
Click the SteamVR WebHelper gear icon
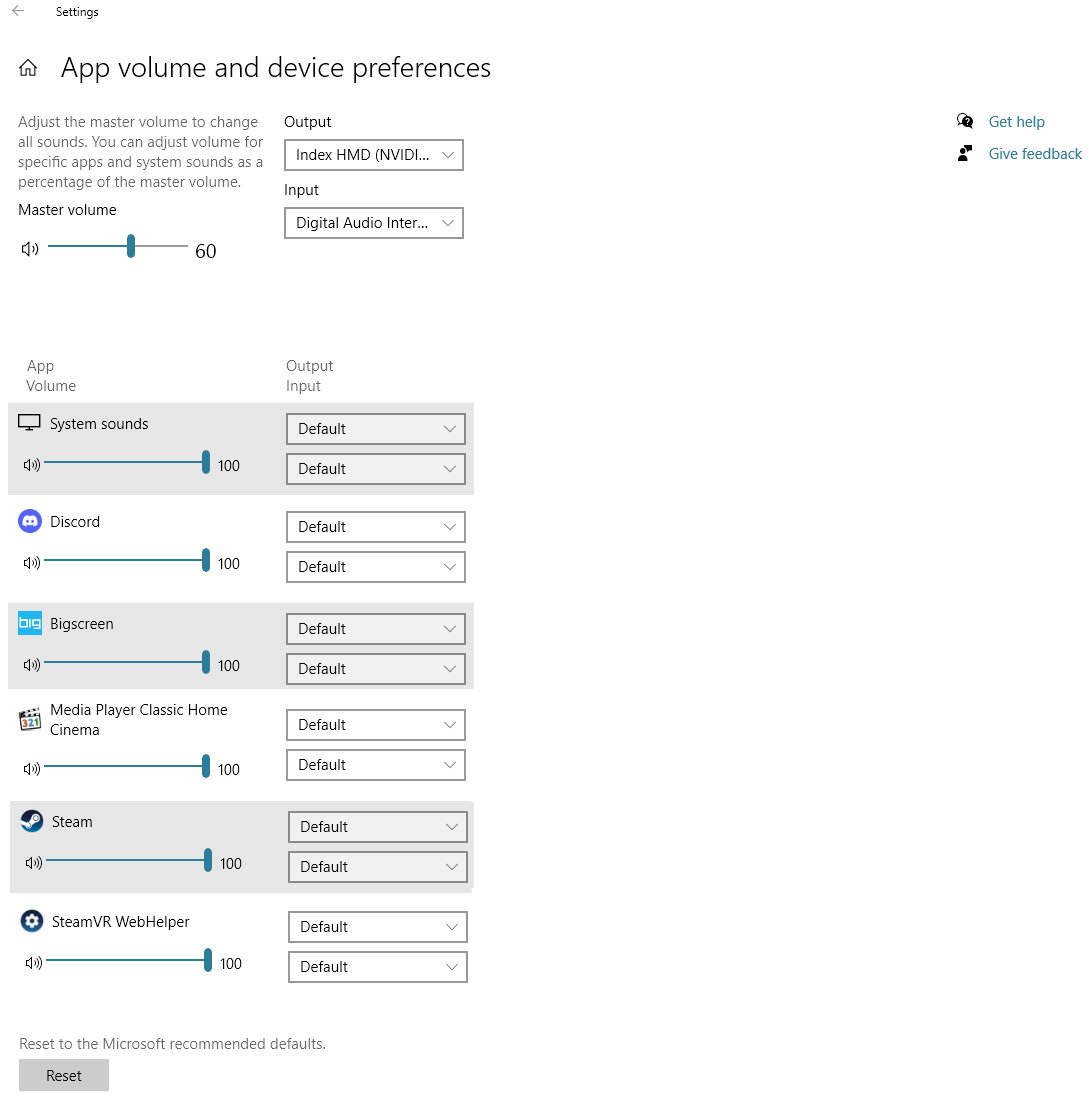32,921
